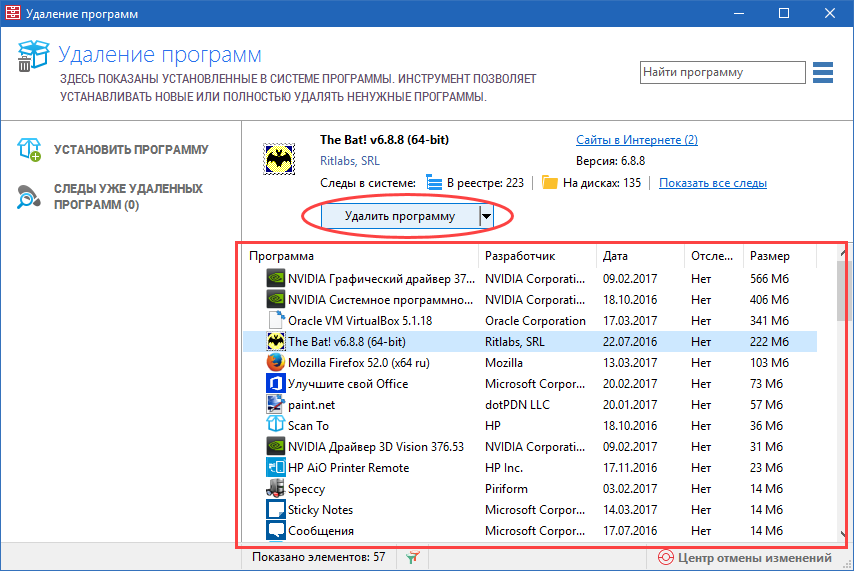854x571 pixels.
Task: Click the 406 Мб size cell
Action: click(769, 300)
